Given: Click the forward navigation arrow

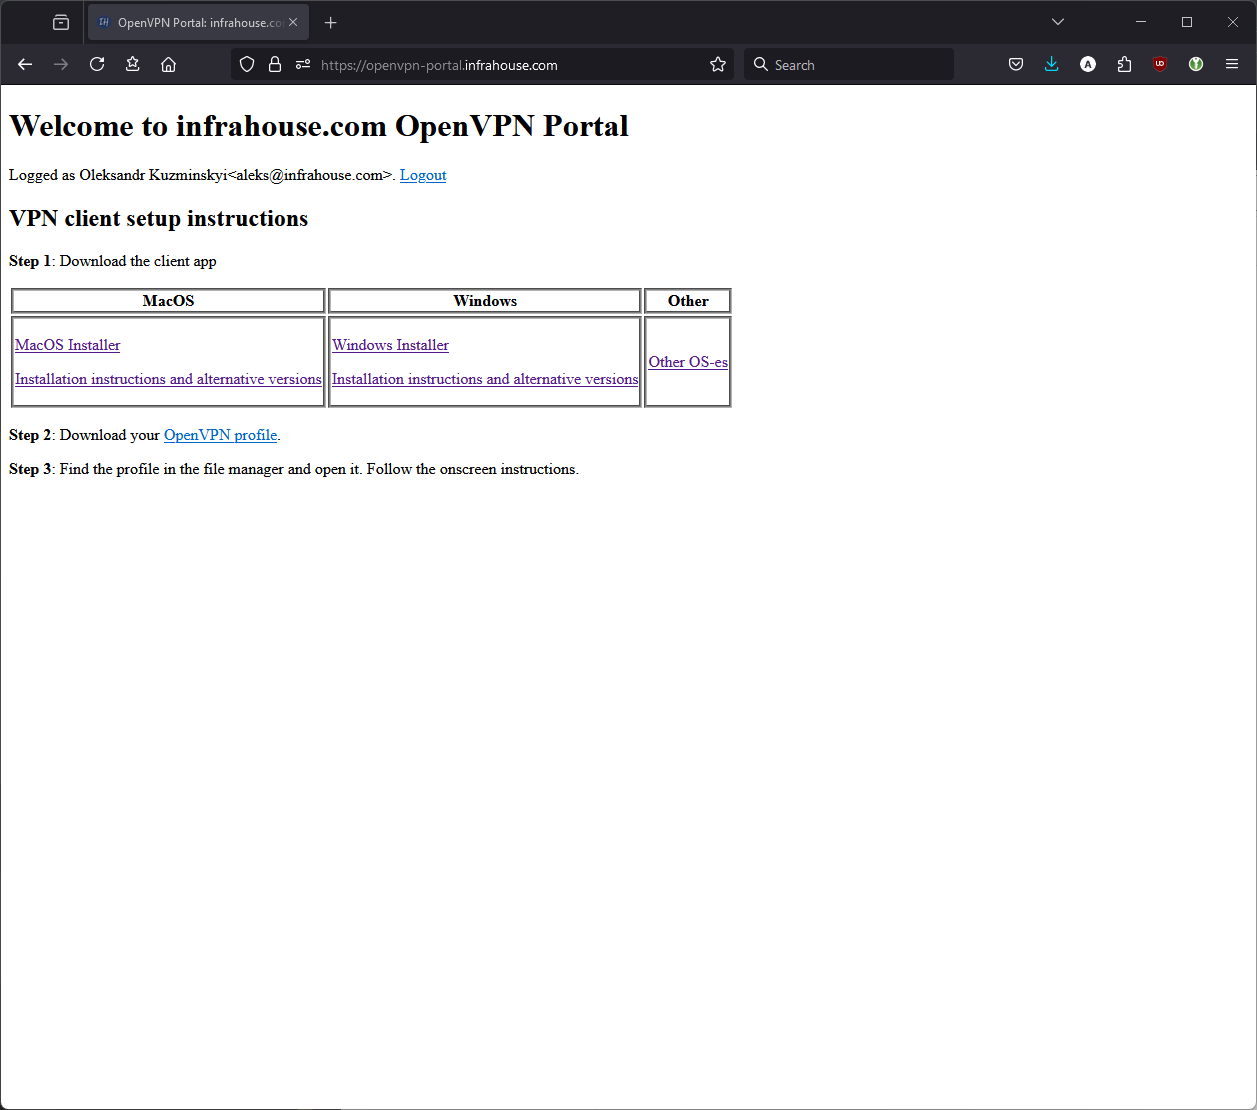Looking at the screenshot, I should pyautogui.click(x=61, y=64).
